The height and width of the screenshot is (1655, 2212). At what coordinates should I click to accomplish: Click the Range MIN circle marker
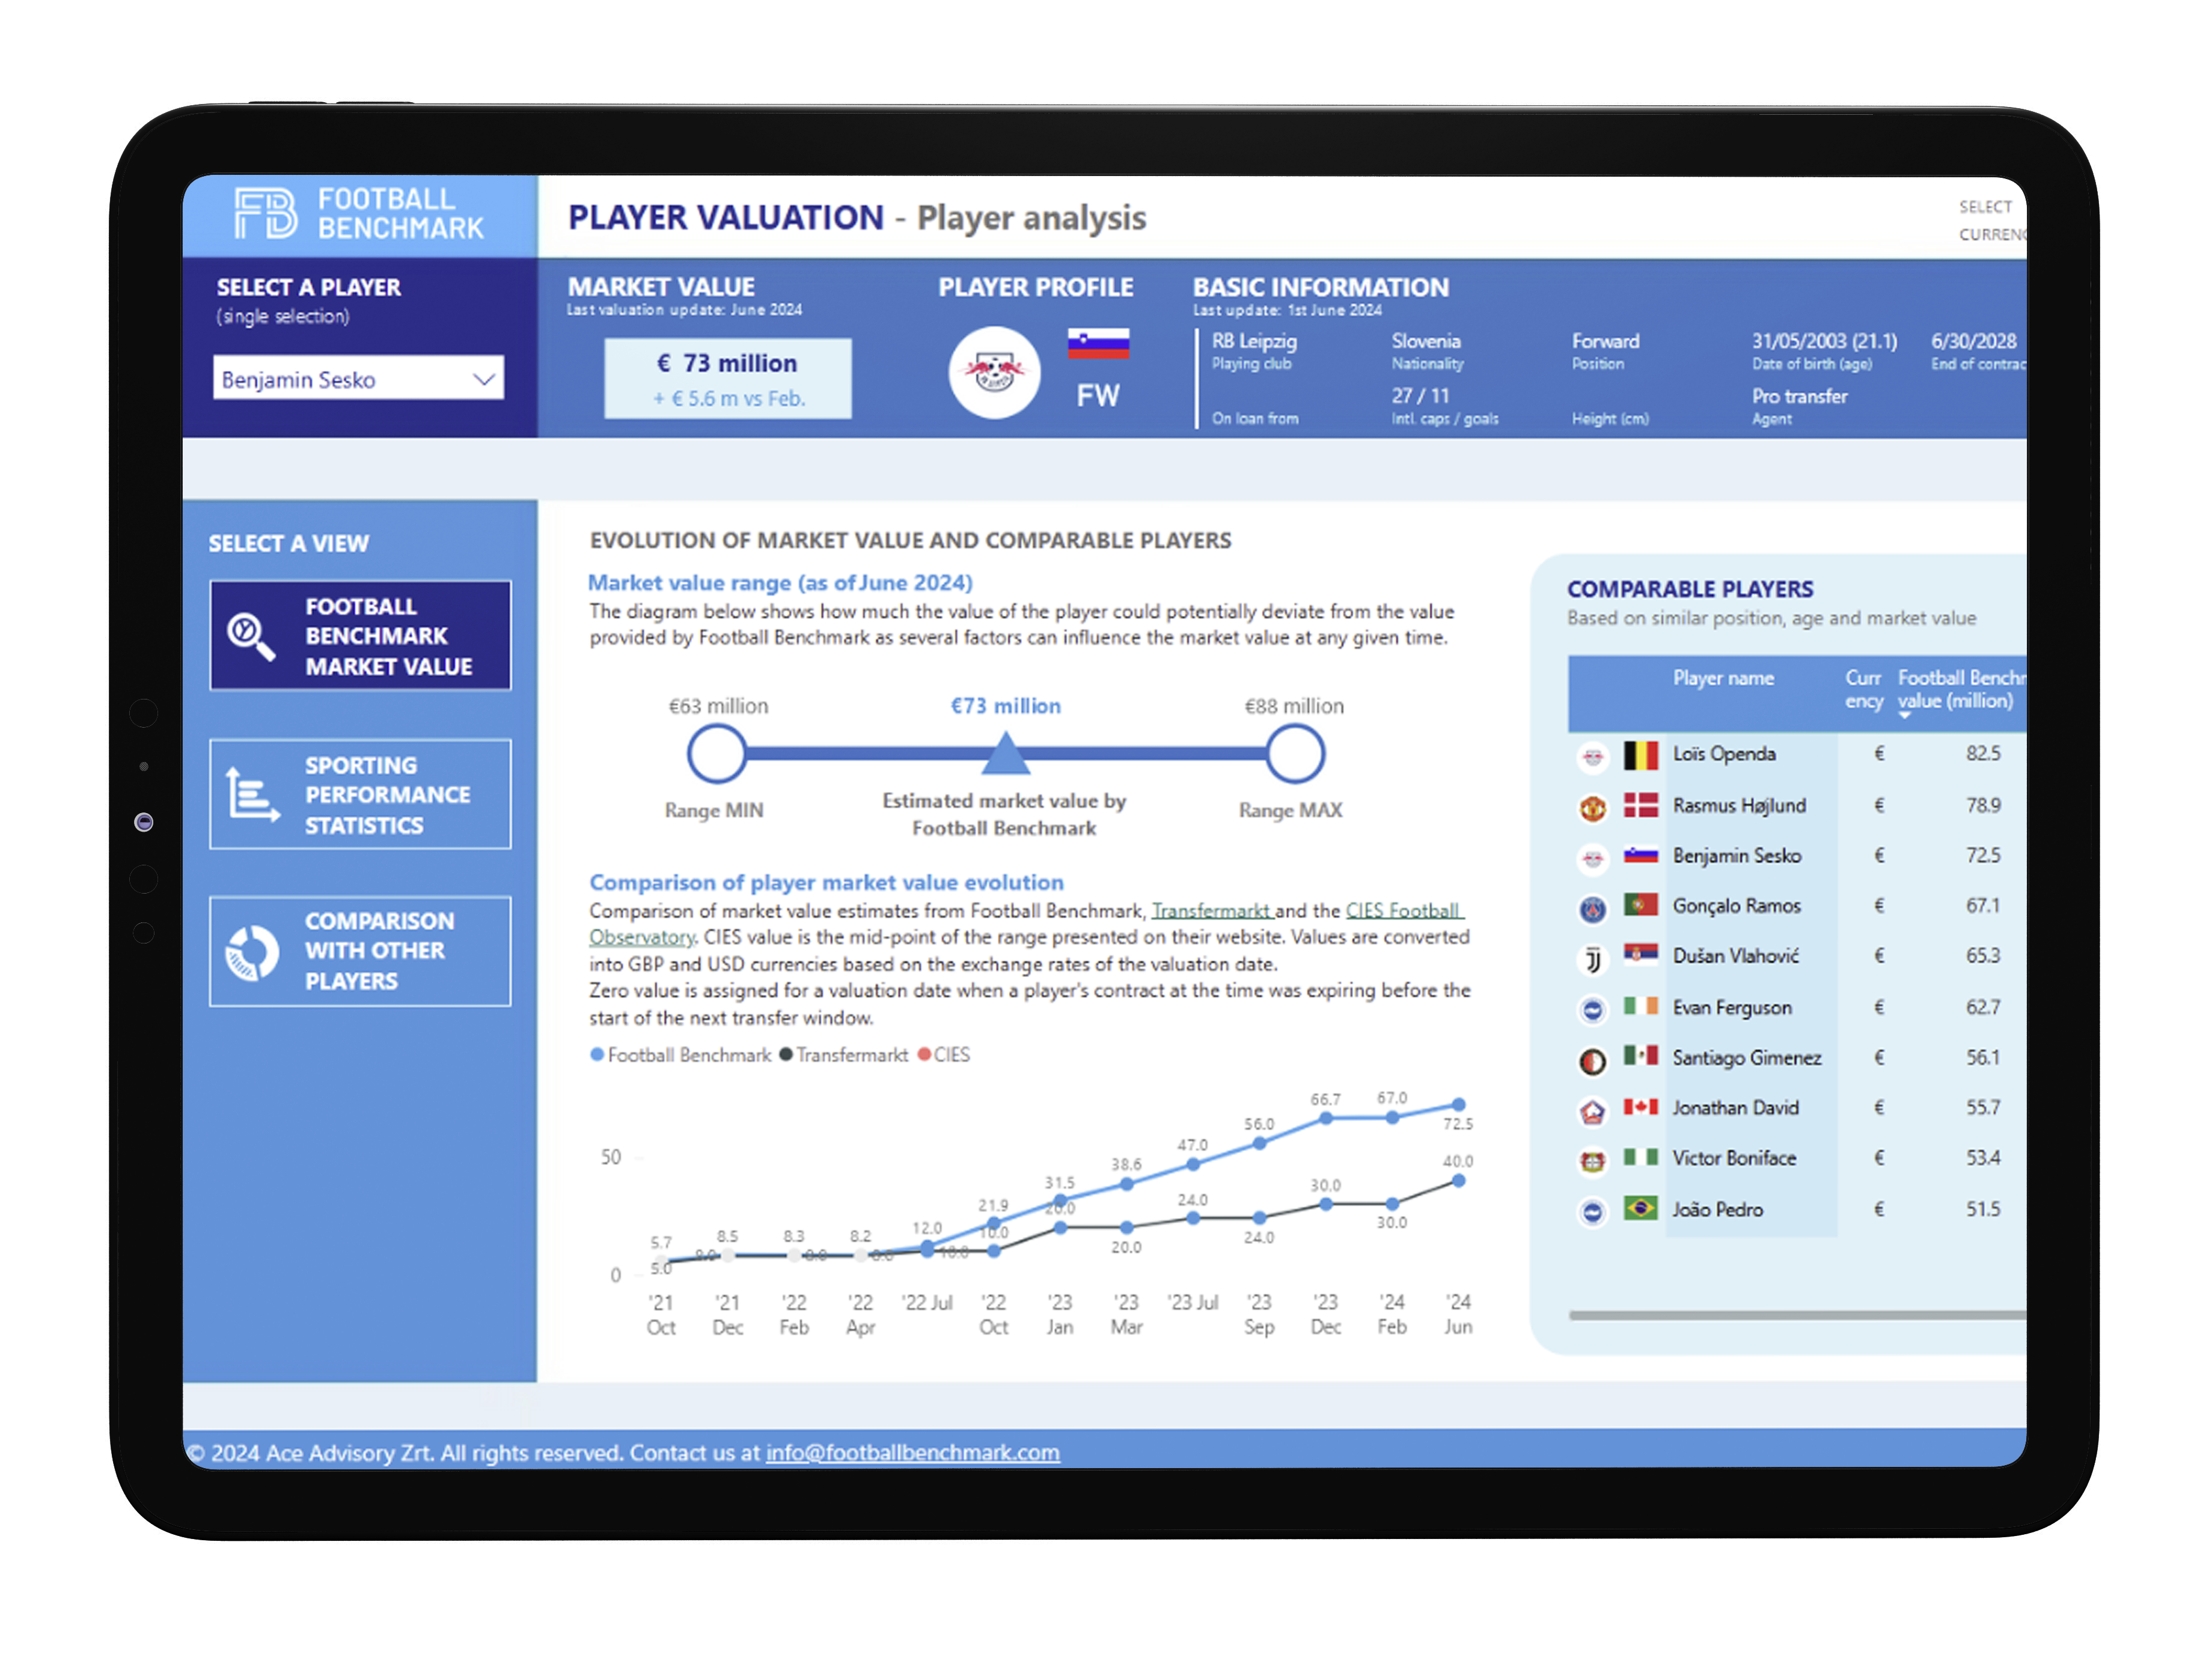point(716,754)
